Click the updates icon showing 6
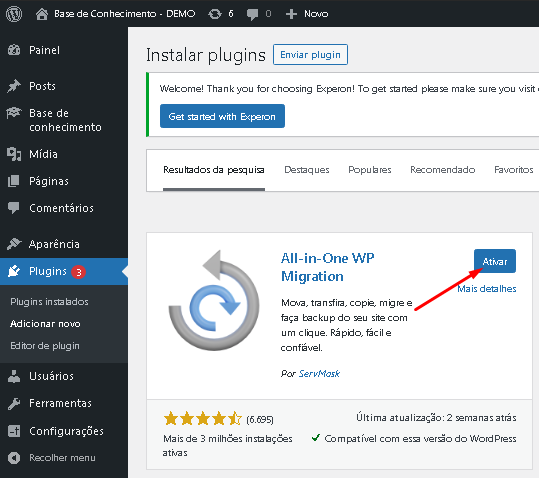 (215, 14)
